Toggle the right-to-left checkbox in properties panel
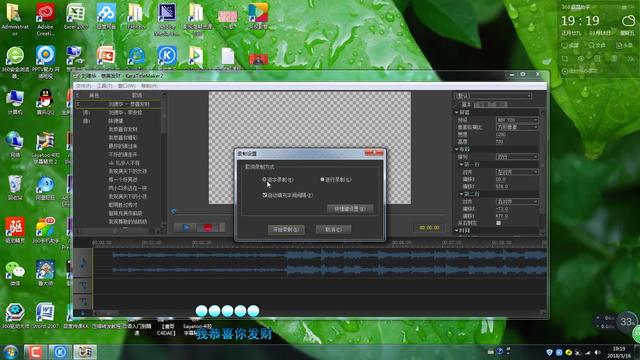Image resolution: width=640 pixels, height=360 pixels. pyautogui.click(x=498, y=223)
